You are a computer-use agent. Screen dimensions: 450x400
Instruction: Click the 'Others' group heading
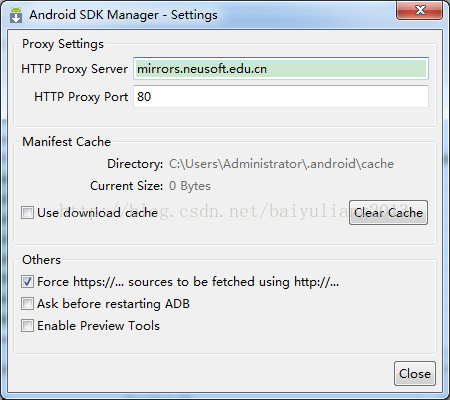[x=41, y=260]
